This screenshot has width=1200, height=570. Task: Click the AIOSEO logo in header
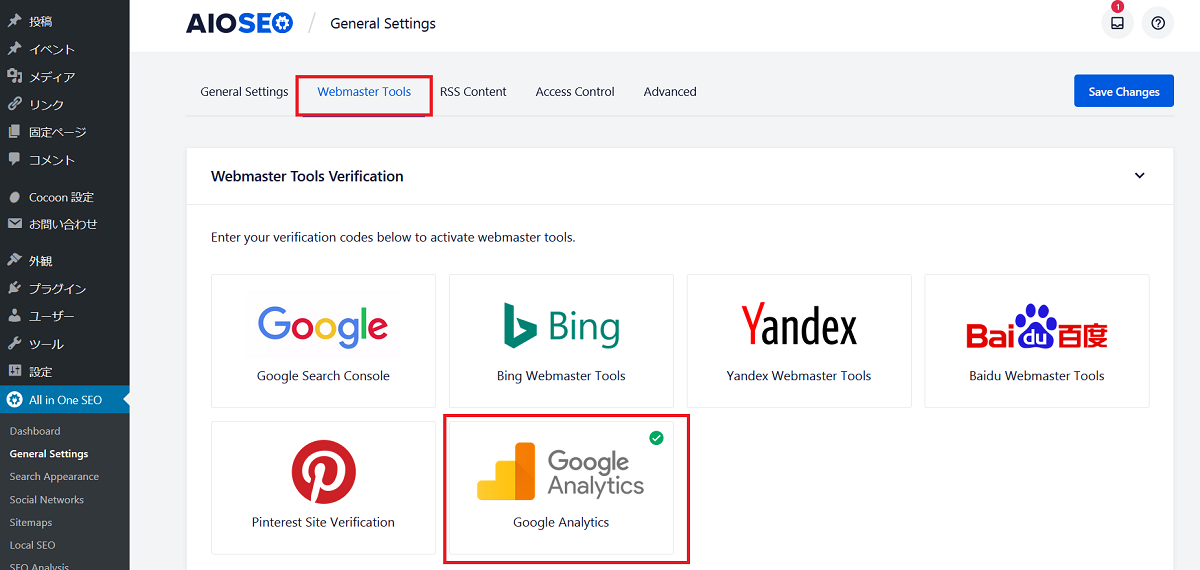point(239,23)
